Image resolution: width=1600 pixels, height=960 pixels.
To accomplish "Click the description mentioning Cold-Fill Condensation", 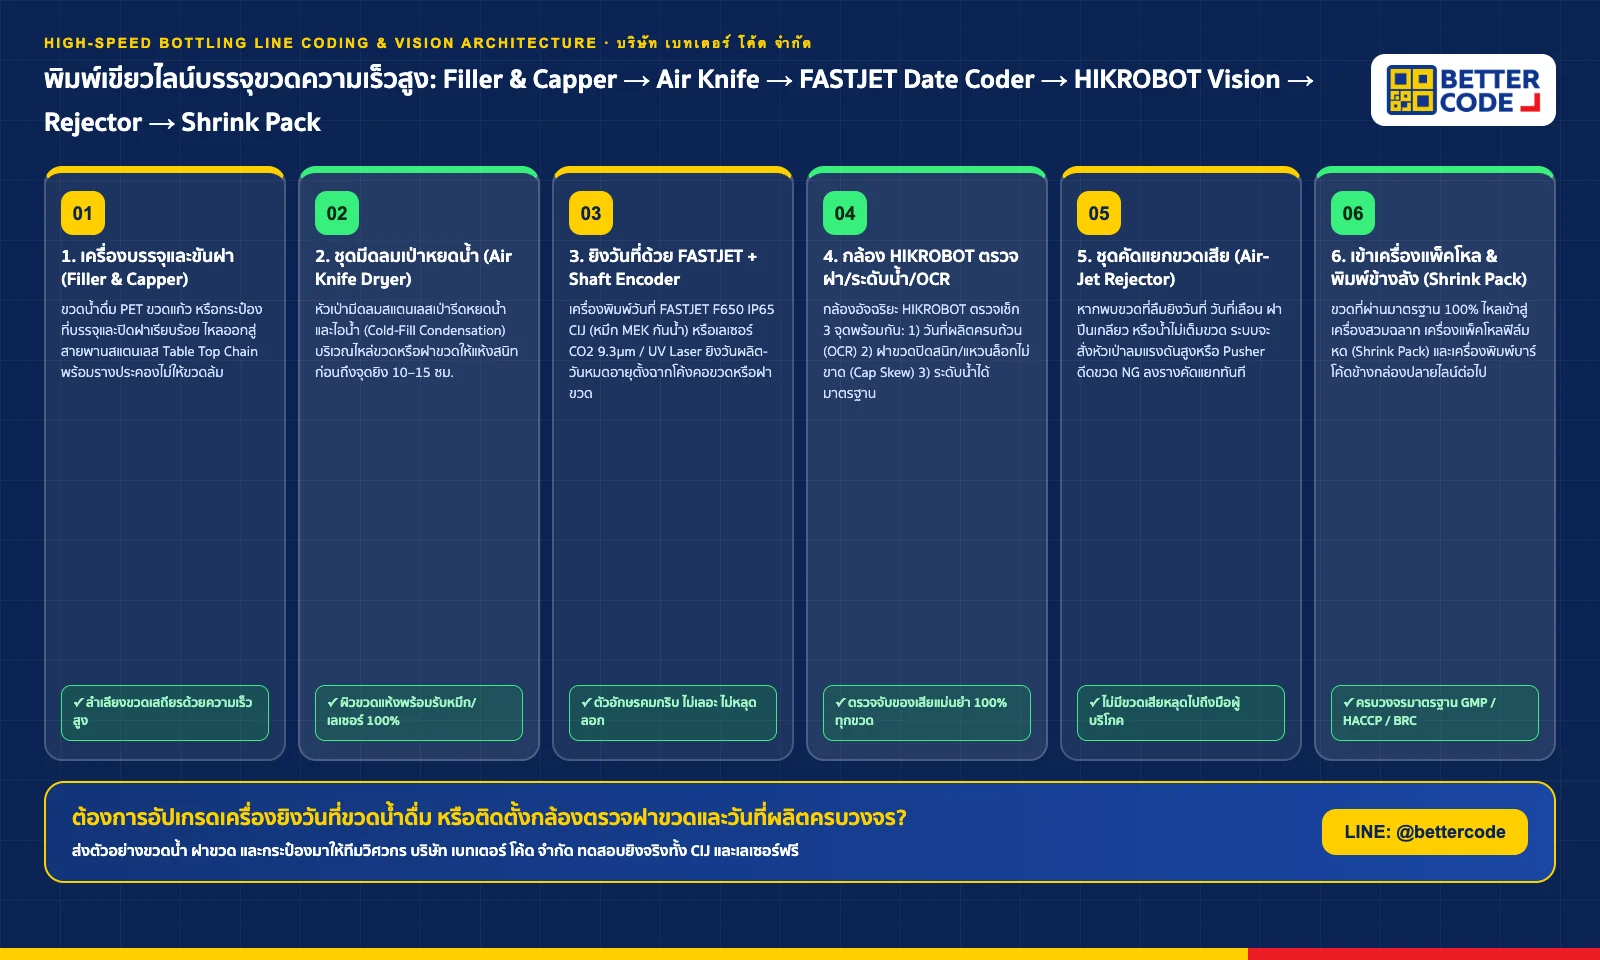I will click(x=416, y=341).
